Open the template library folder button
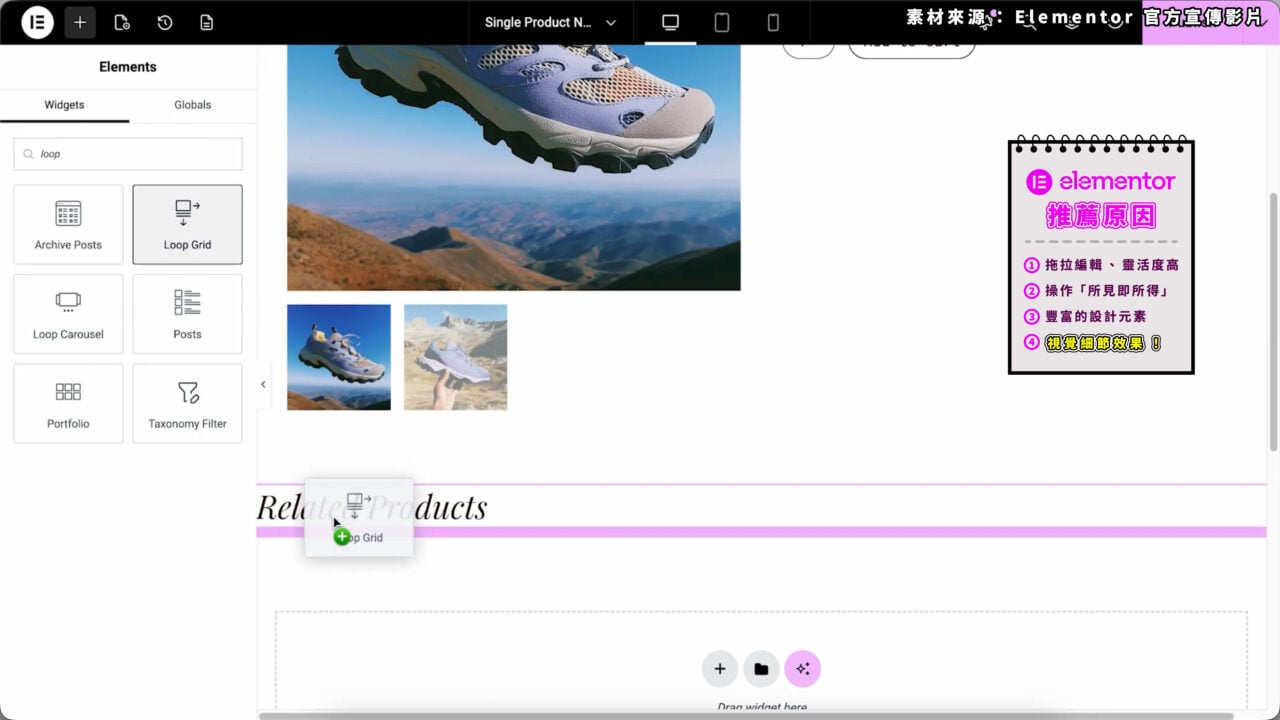 [761, 669]
